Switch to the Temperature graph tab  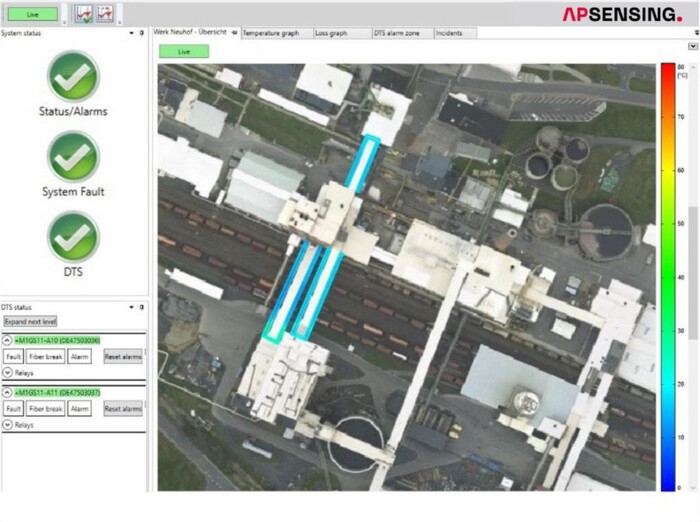270,33
